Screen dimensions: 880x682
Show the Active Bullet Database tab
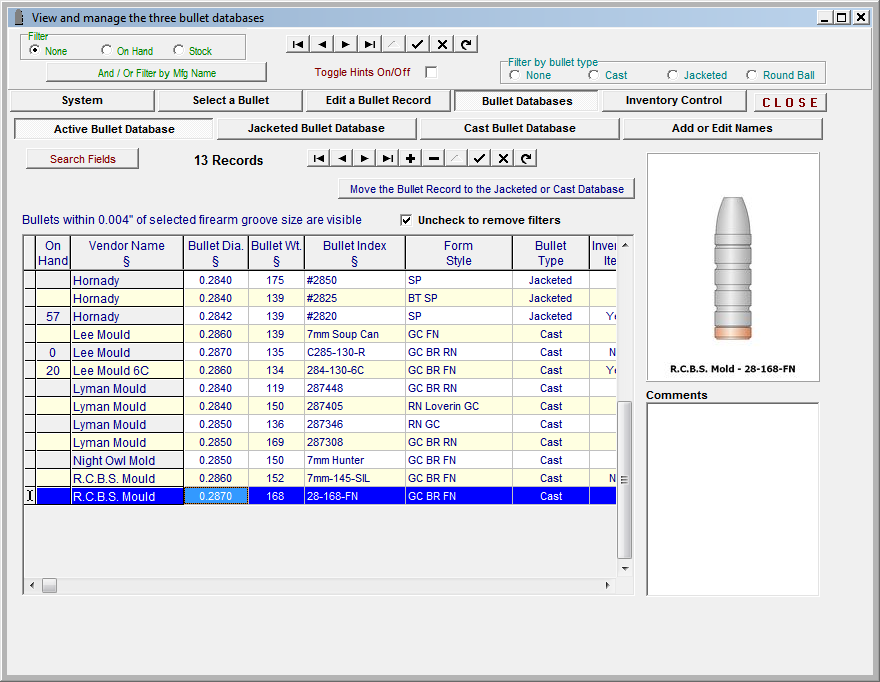pos(114,129)
